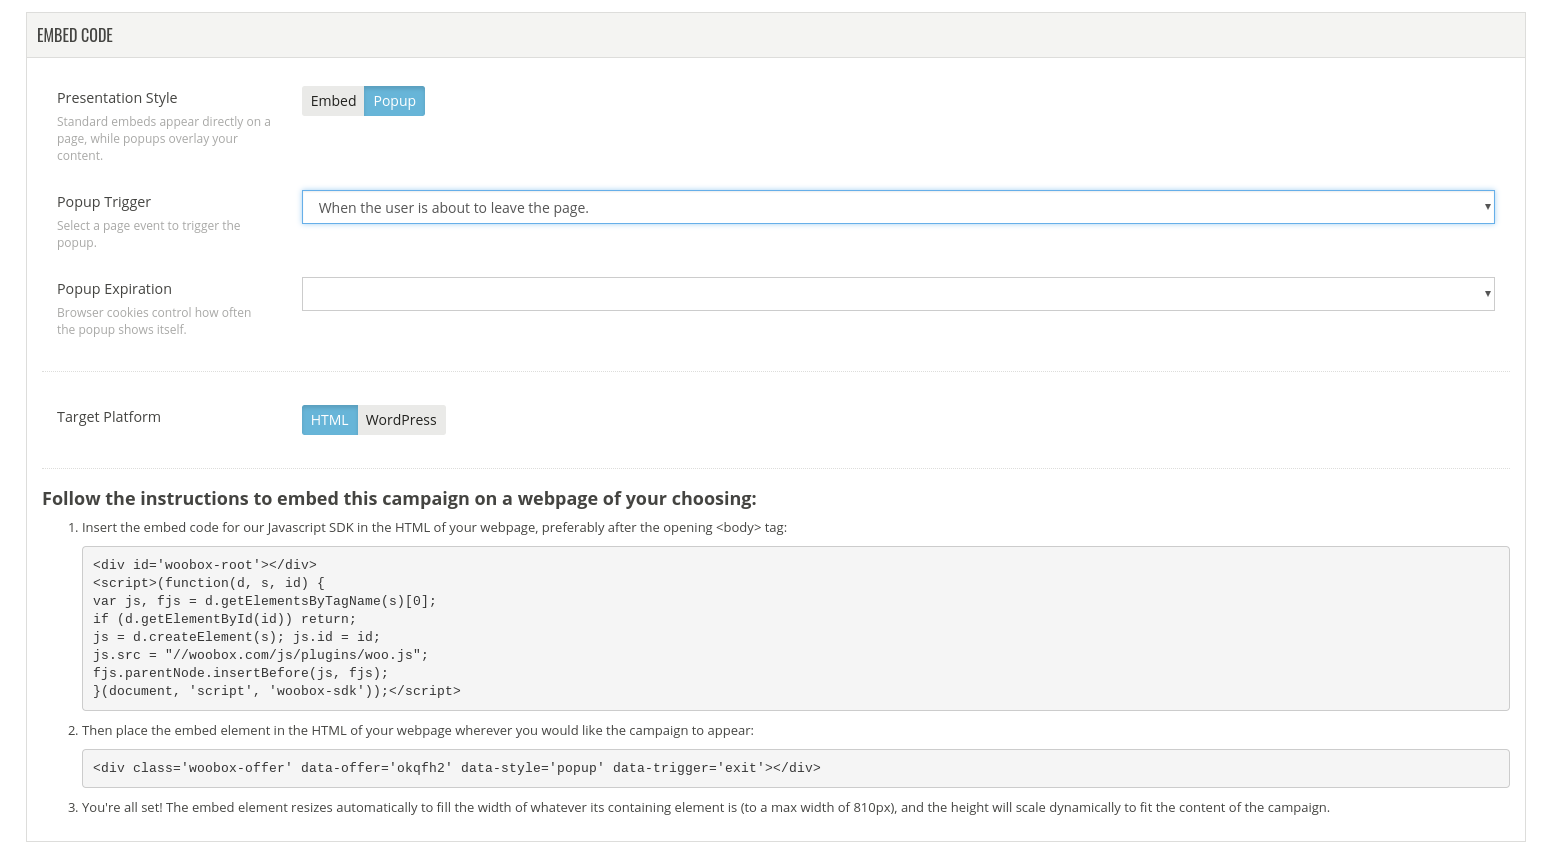The image size is (1546, 860).
Task: Click the 'Follow the instructions' heading
Action: coord(399,499)
